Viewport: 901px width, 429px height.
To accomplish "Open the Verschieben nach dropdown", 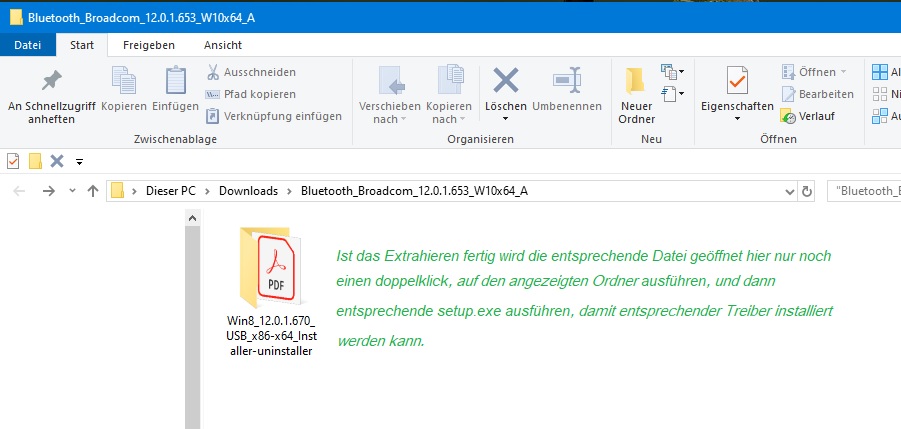I will click(x=390, y=96).
